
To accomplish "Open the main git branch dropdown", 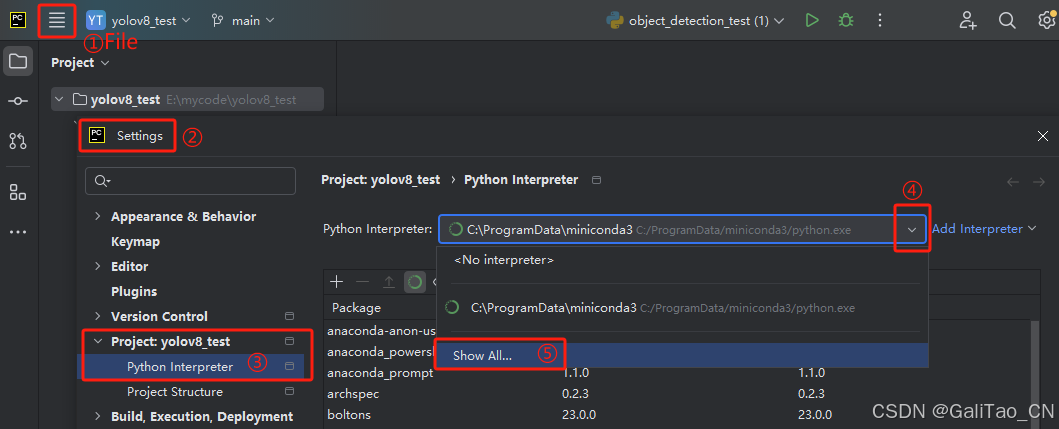I will pos(243,21).
